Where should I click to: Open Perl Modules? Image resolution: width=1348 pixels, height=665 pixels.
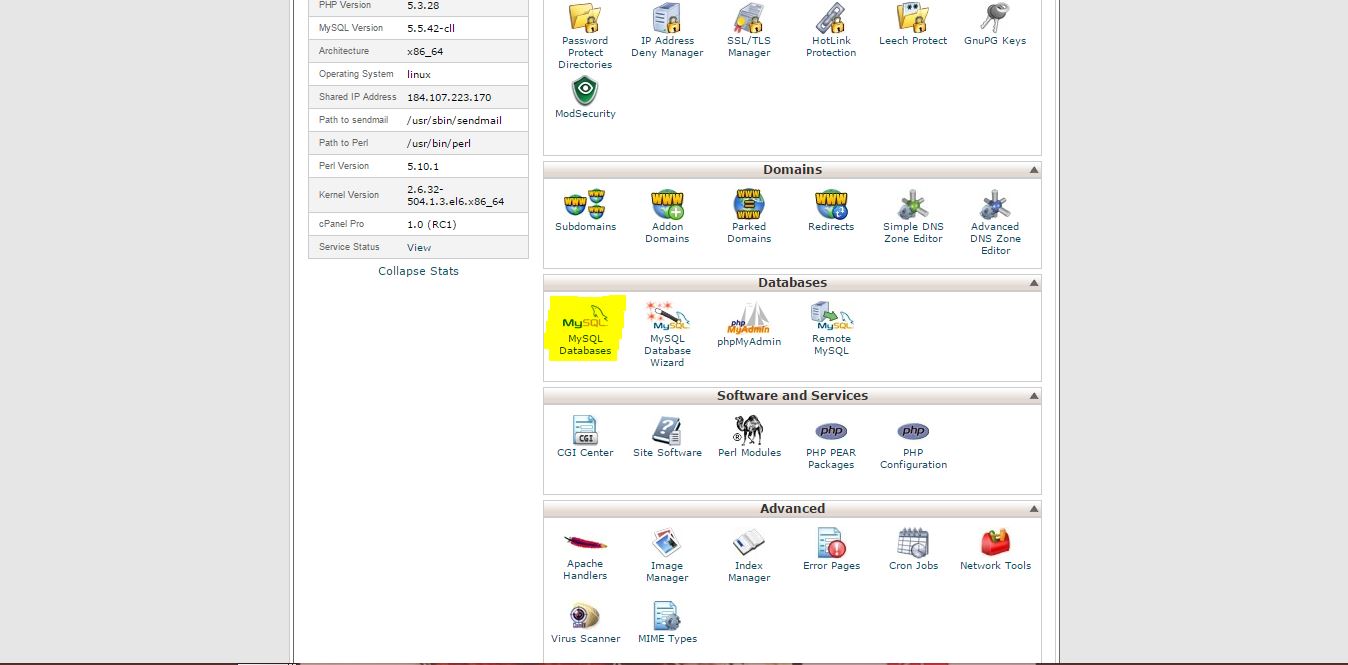749,437
